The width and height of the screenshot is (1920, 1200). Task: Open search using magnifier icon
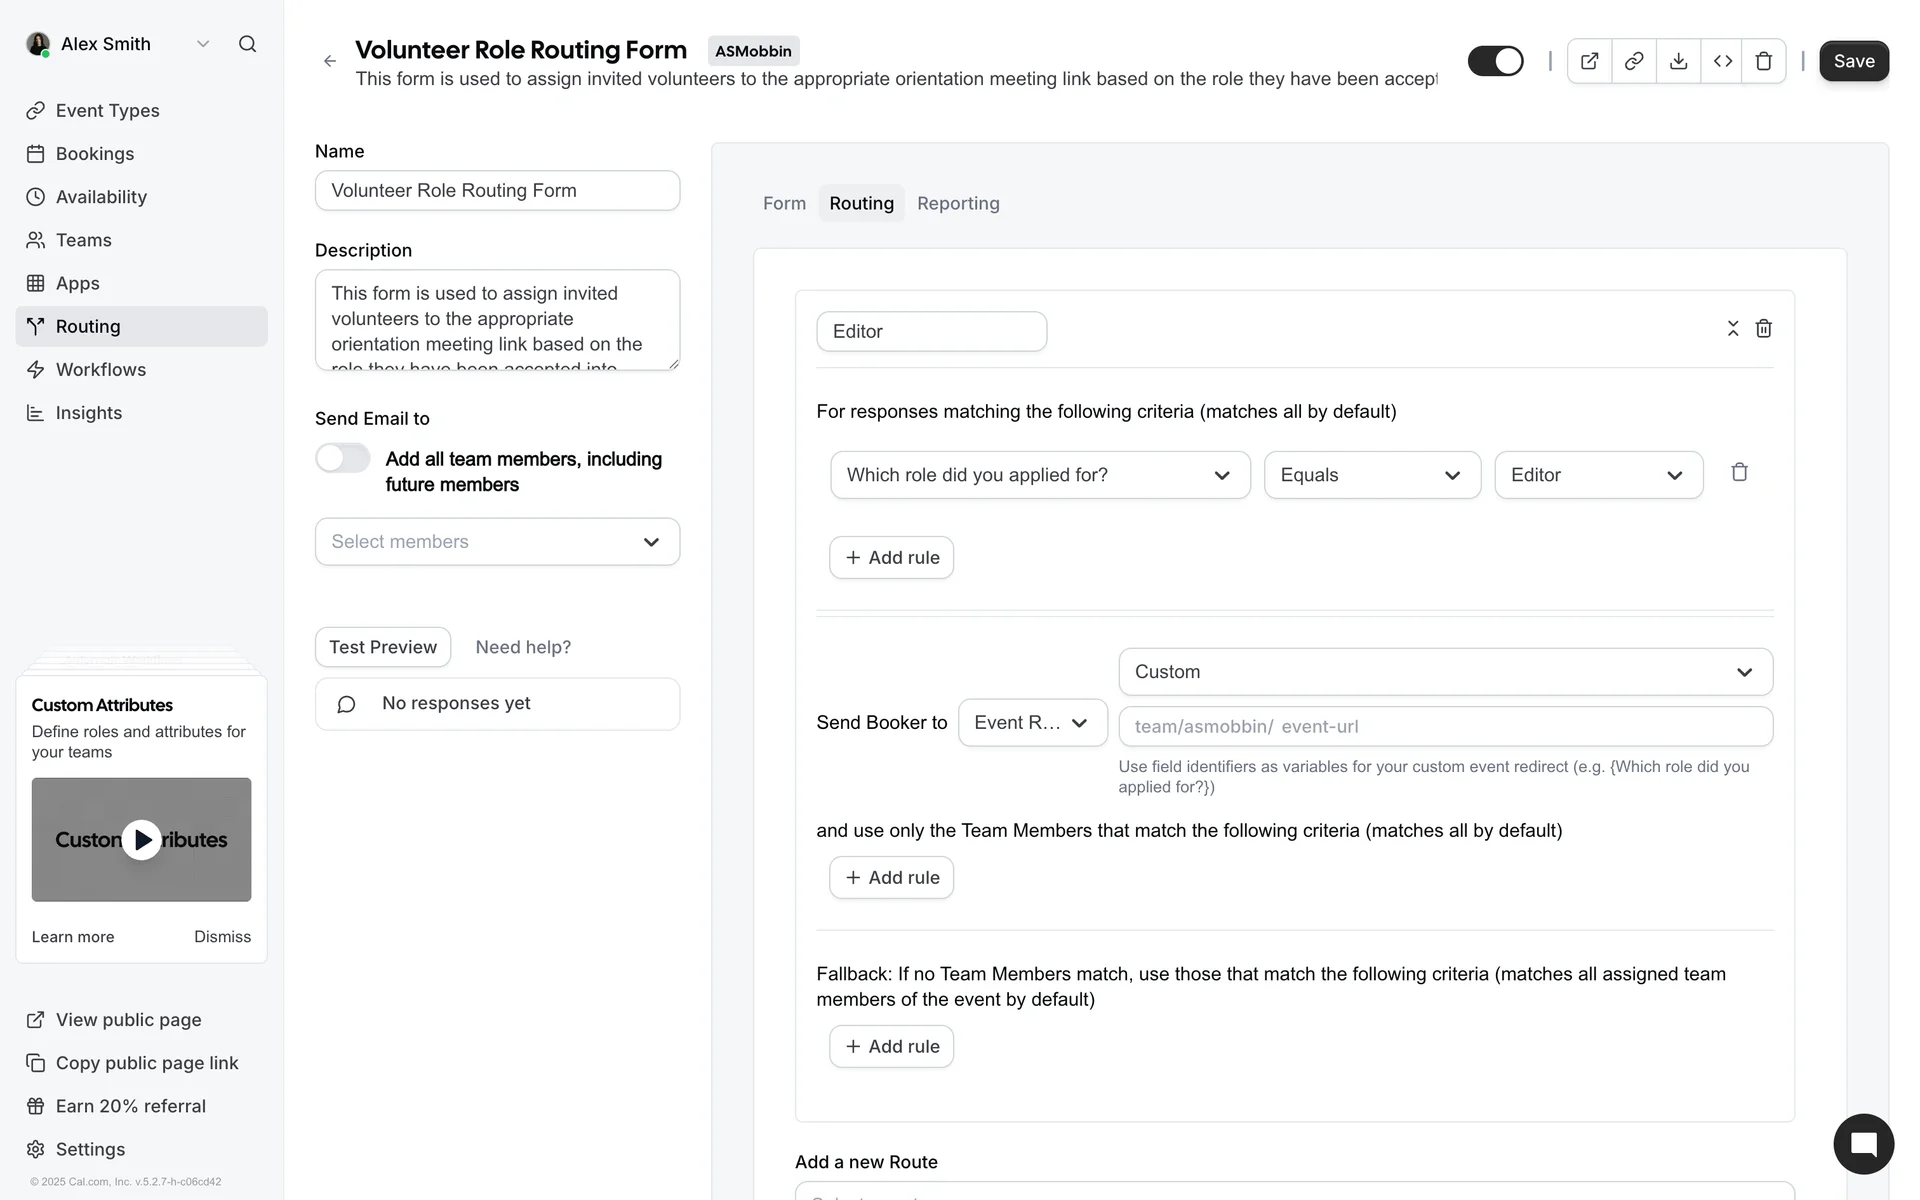[247, 44]
